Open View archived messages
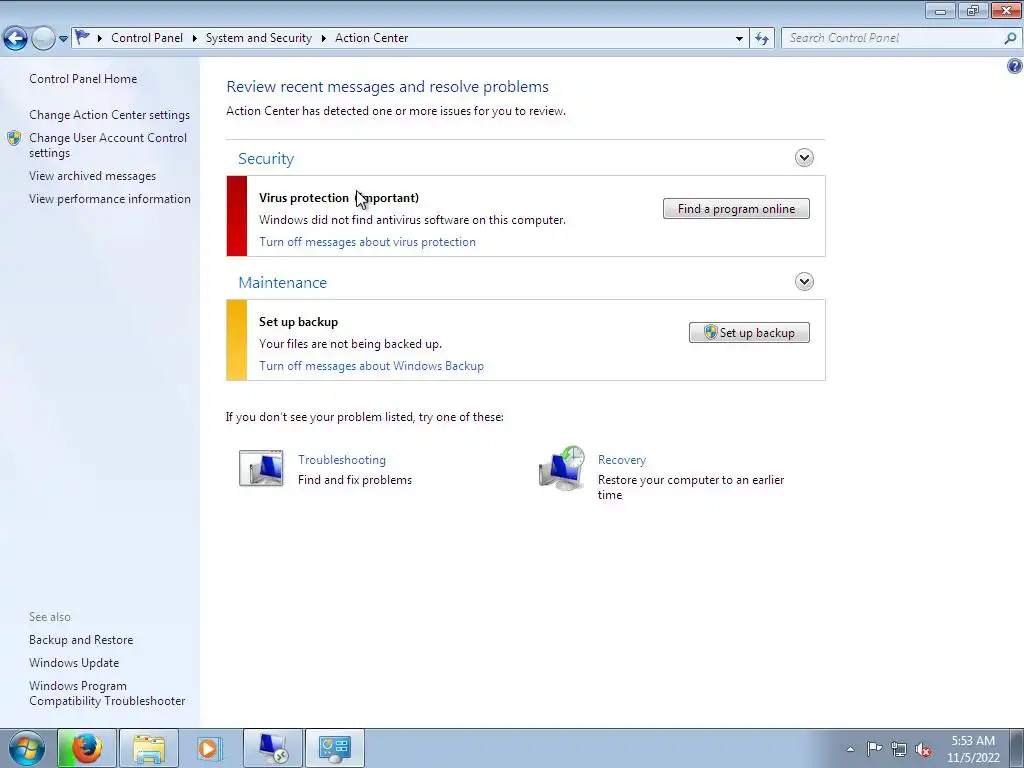This screenshot has width=1024, height=768. 92,176
